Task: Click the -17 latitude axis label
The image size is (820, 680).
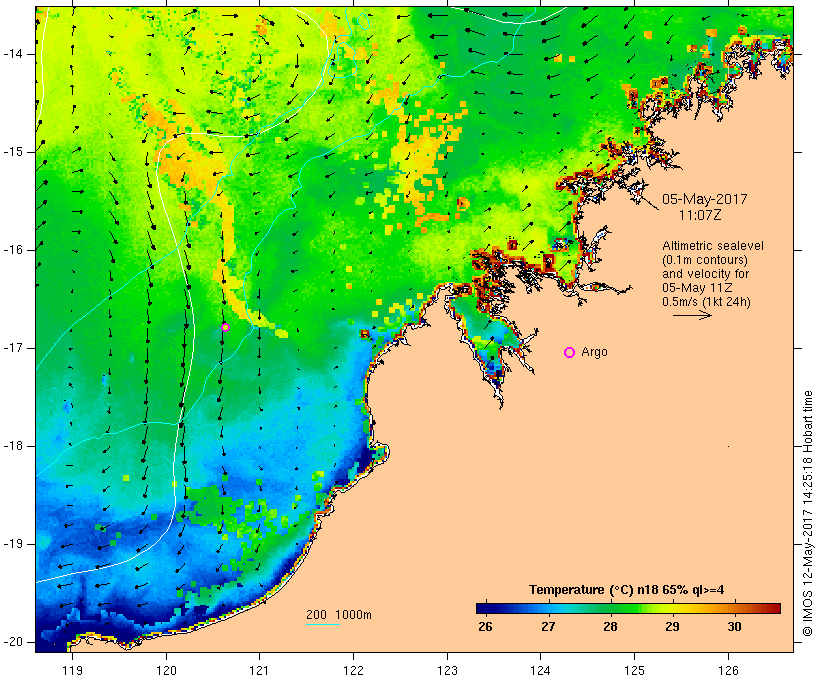Action: (13, 348)
